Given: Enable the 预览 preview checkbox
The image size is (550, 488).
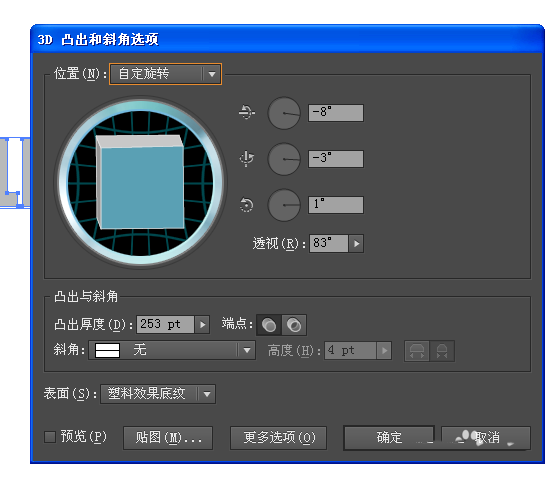Looking at the screenshot, I should 50,437.
